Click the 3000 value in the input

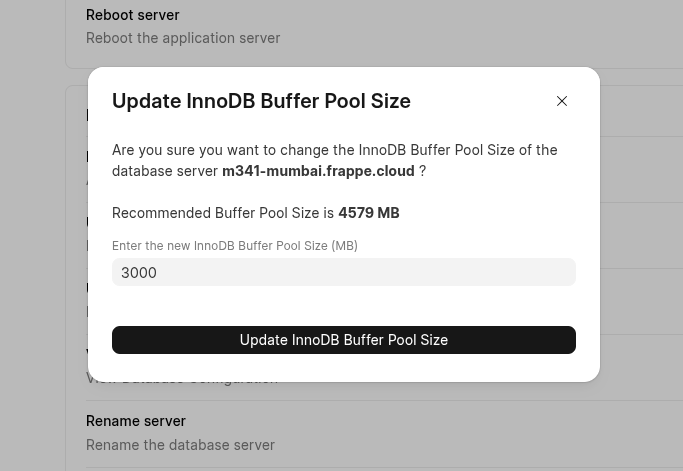pyautogui.click(x=139, y=273)
